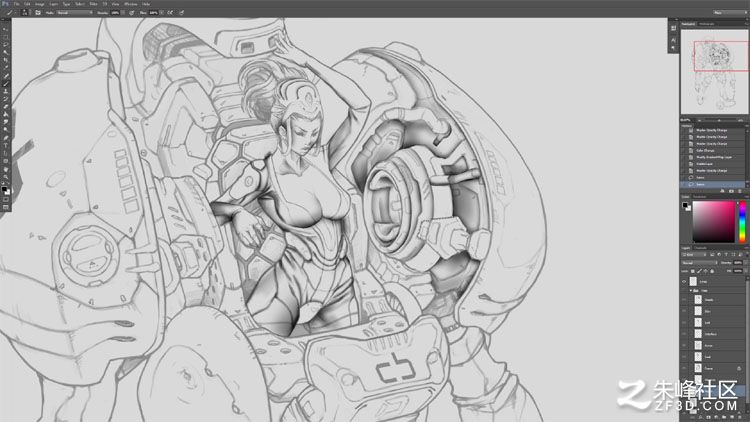This screenshot has width=750, height=422.
Task: Select the Pen tool
Action: pyautogui.click(x=6, y=137)
